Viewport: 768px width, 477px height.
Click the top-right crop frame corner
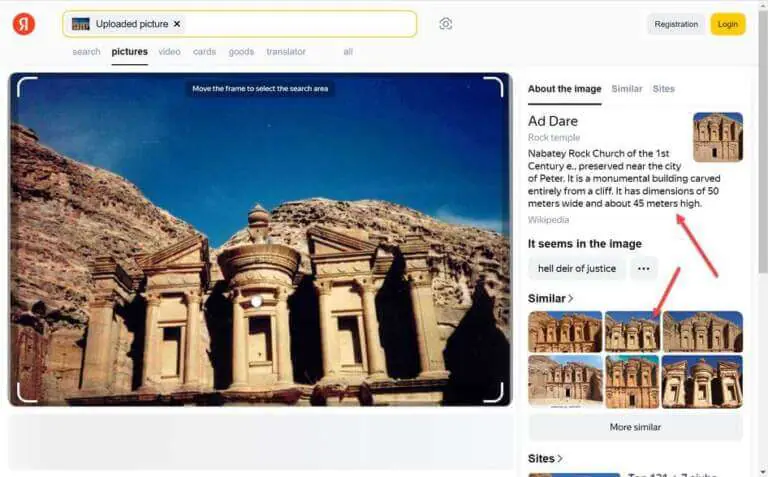pos(493,87)
